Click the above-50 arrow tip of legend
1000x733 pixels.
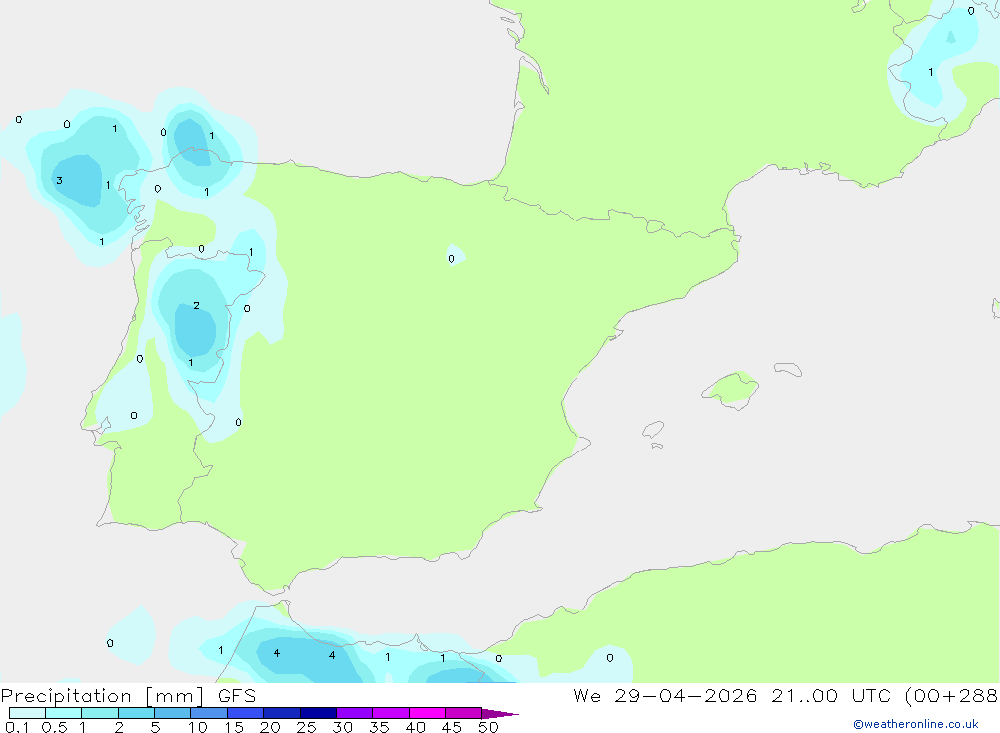point(500,714)
